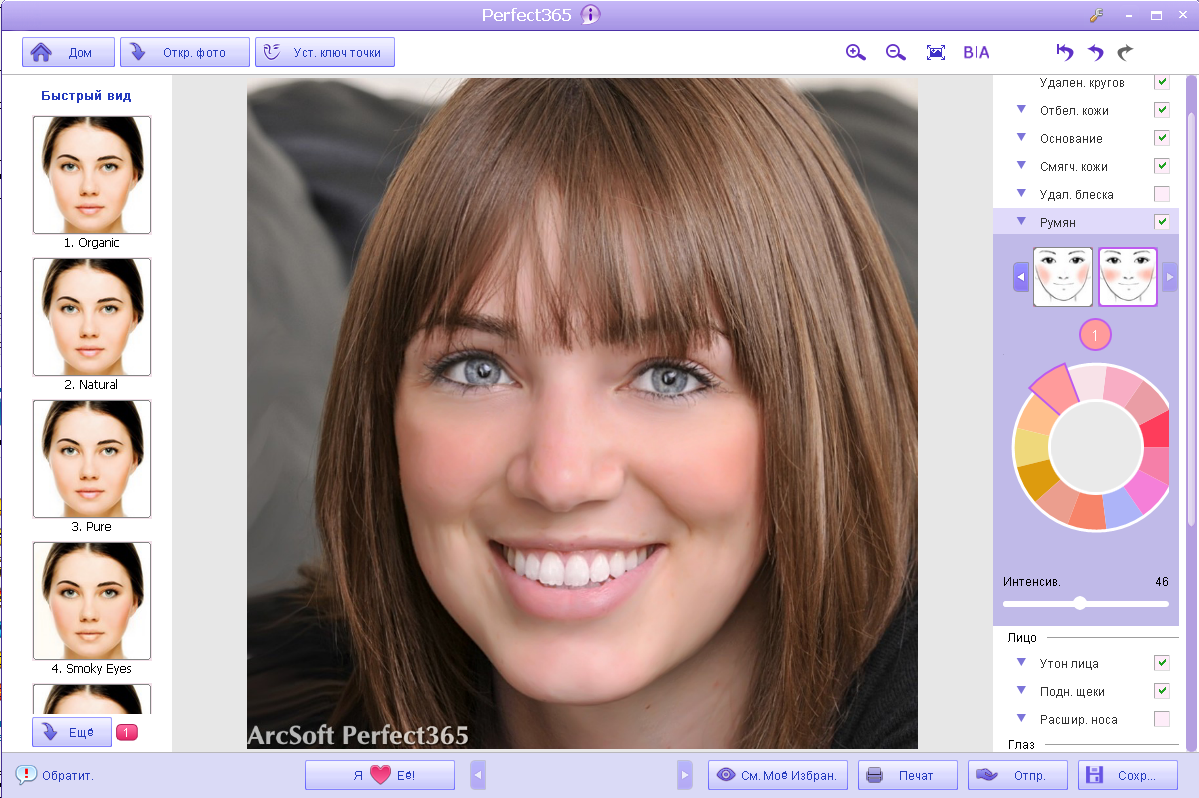Click the Ещё more styles button

(x=72, y=732)
